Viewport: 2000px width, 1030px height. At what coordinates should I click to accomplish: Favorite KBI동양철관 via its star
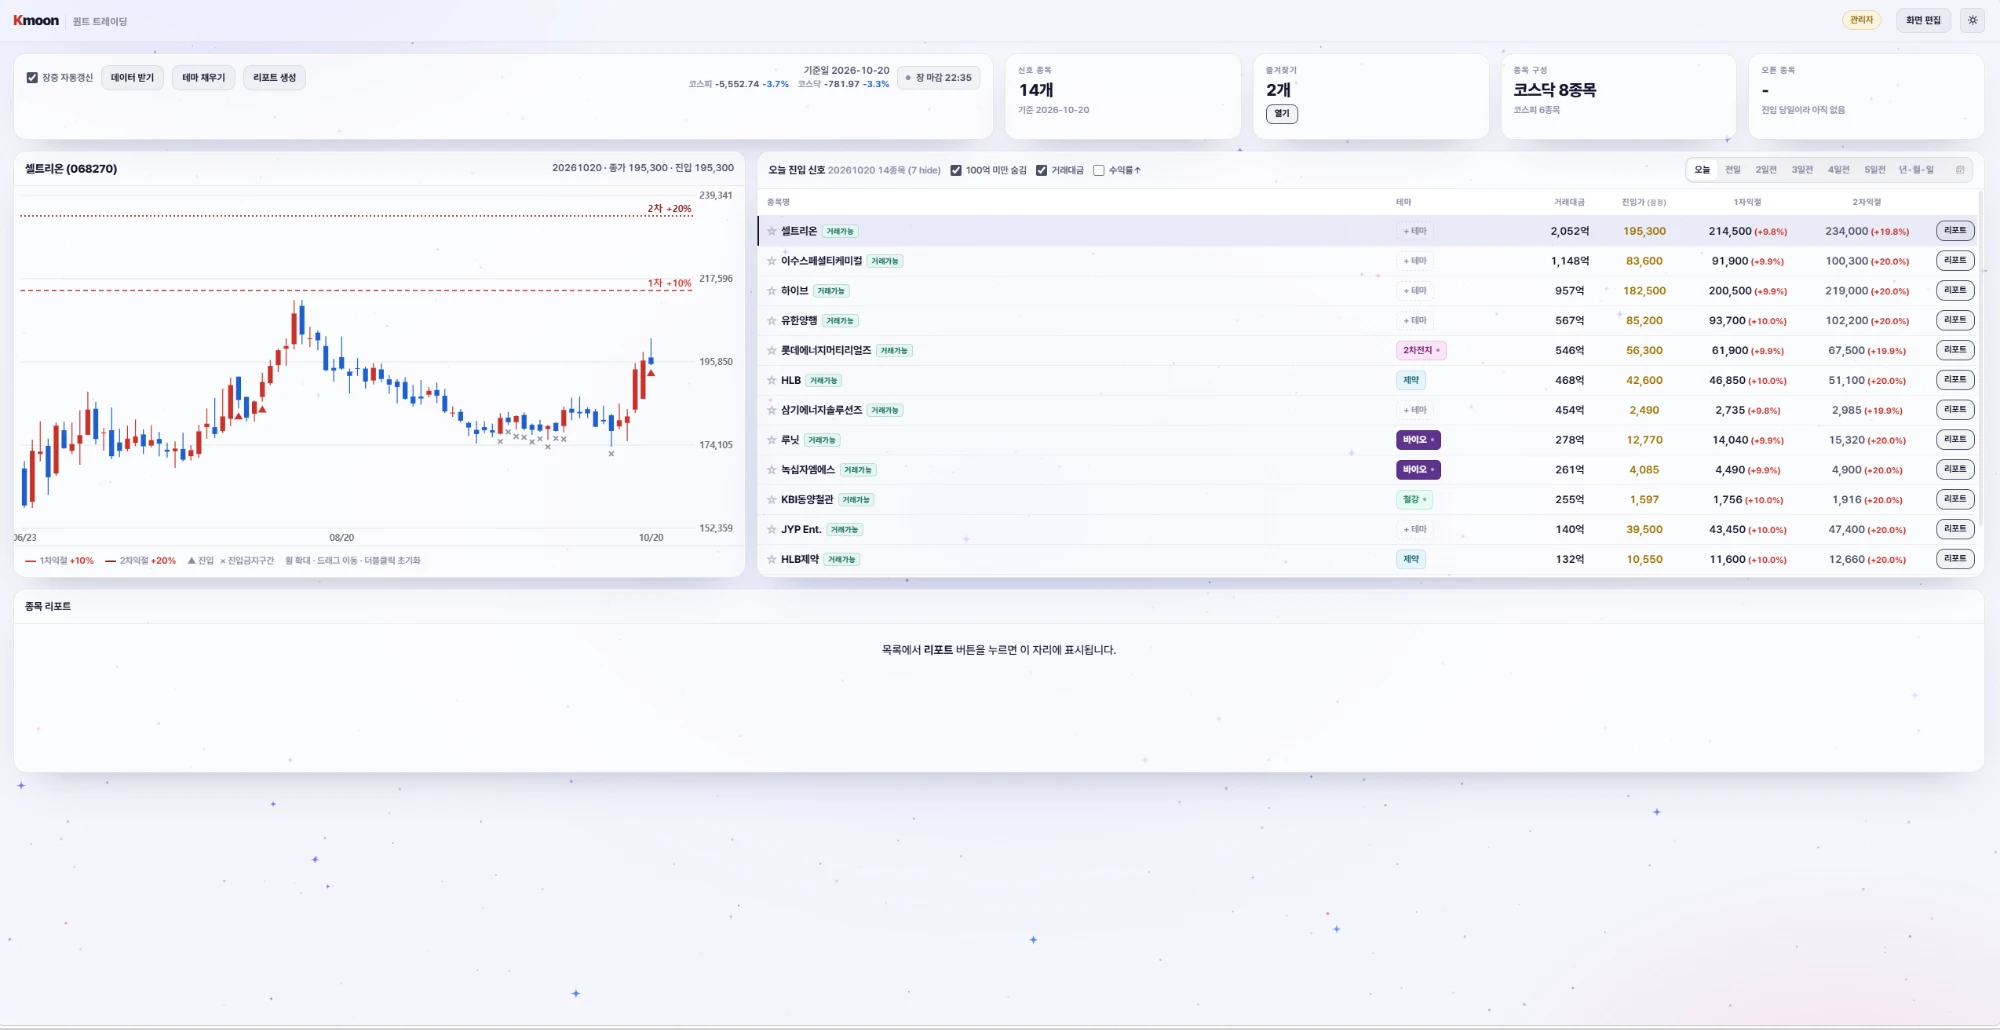click(x=771, y=500)
